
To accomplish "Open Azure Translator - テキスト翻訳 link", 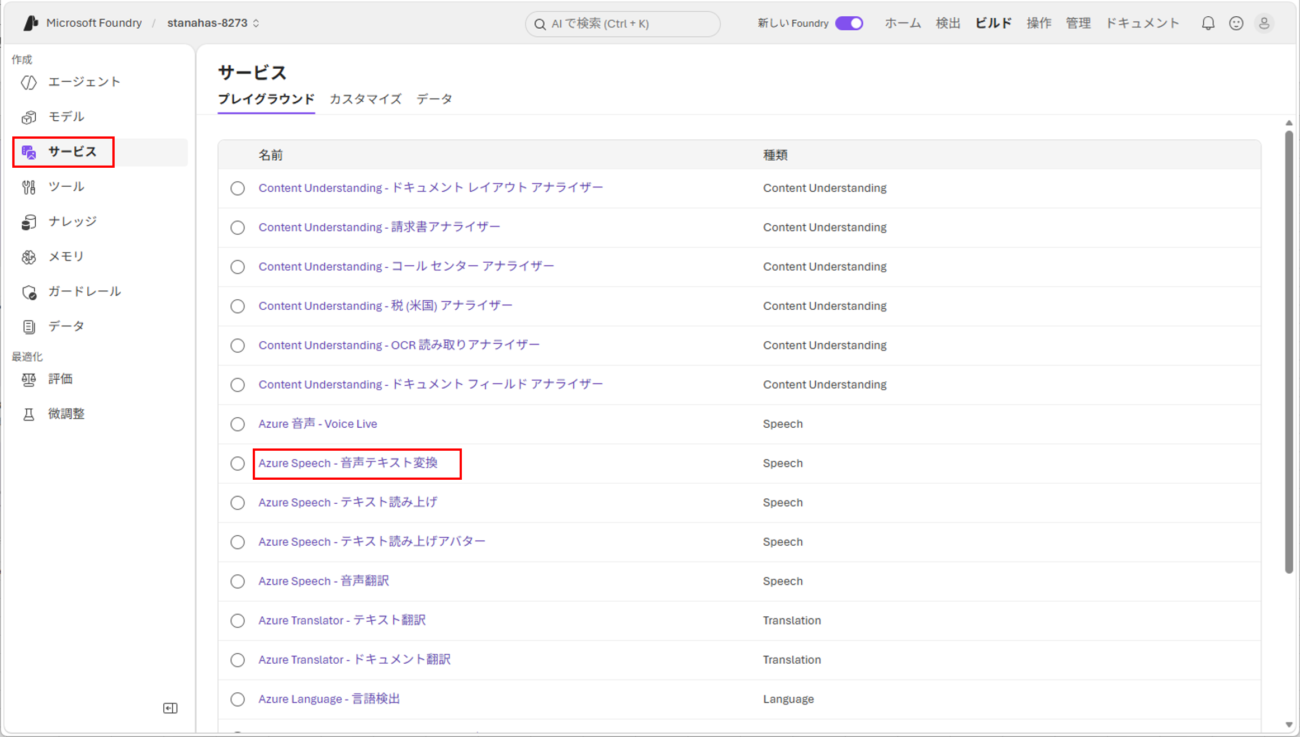I will (x=342, y=620).
